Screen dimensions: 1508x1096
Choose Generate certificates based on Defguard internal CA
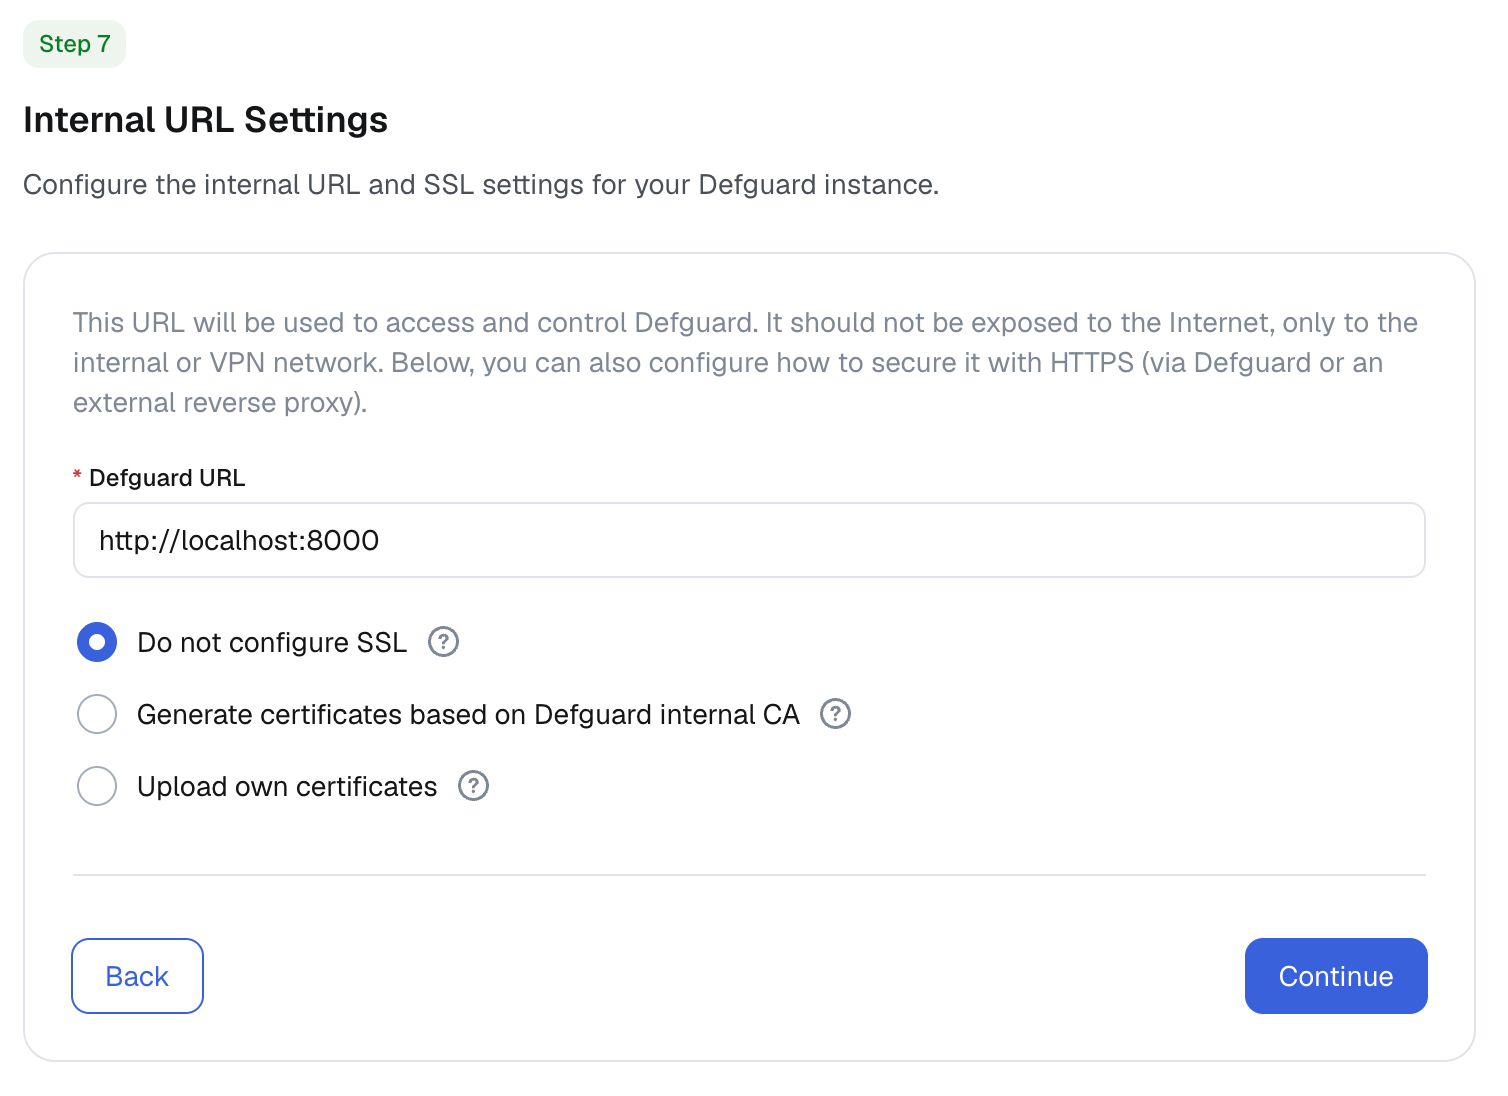pyautogui.click(x=97, y=713)
